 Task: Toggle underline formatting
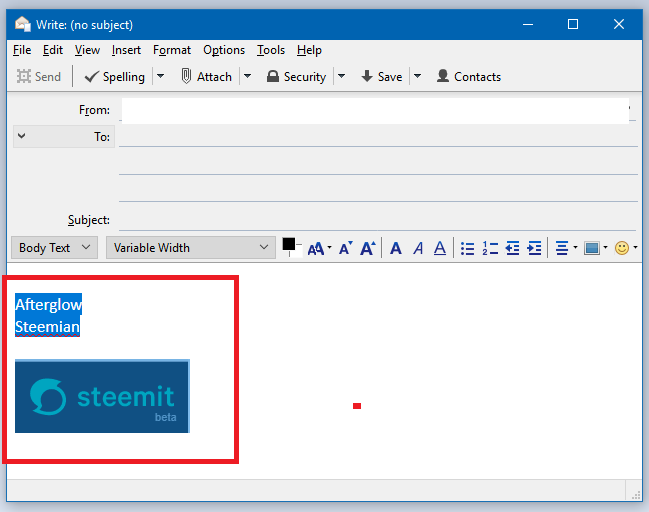[x=440, y=248]
